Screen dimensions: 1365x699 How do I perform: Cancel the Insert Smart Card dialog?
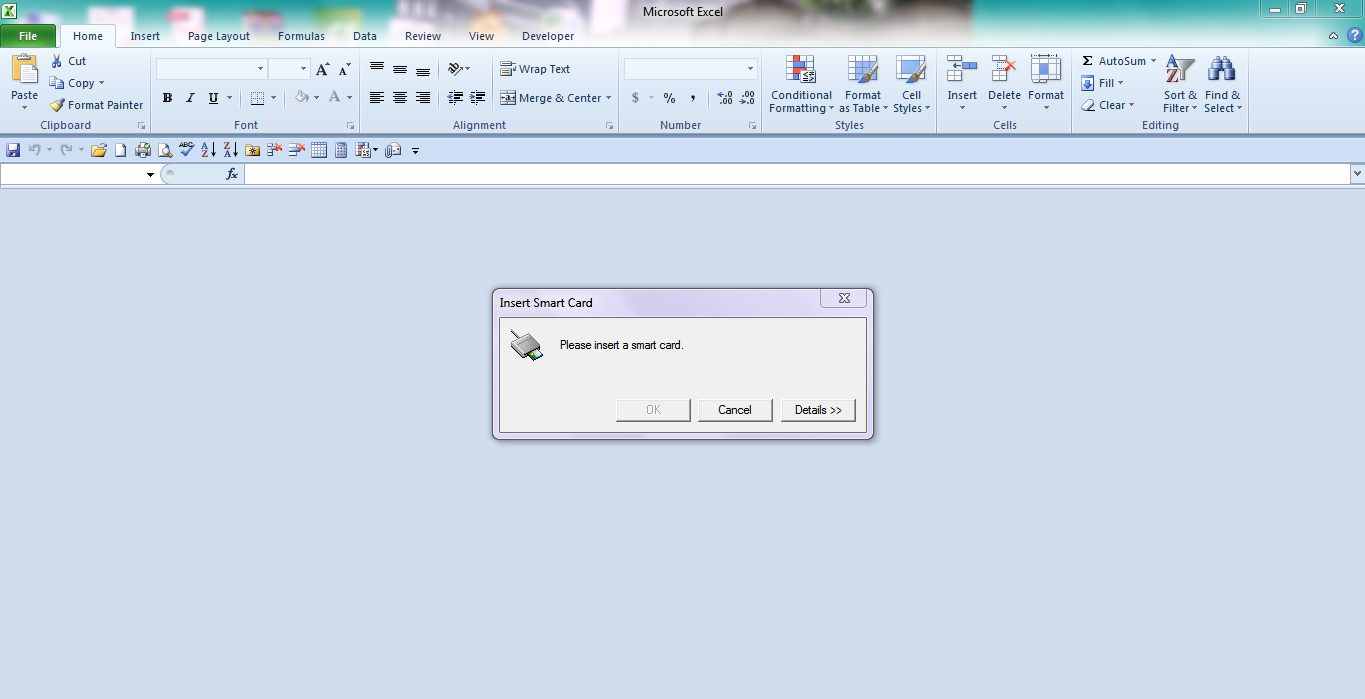pos(735,409)
